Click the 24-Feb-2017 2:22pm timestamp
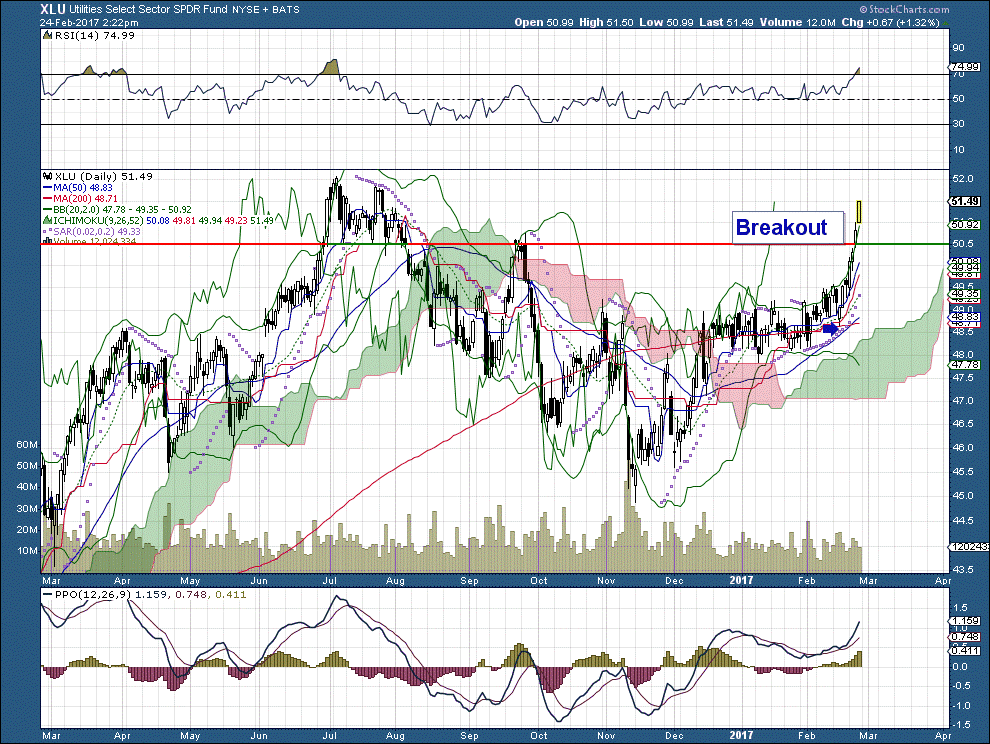This screenshot has height=744, width=990. point(90,22)
